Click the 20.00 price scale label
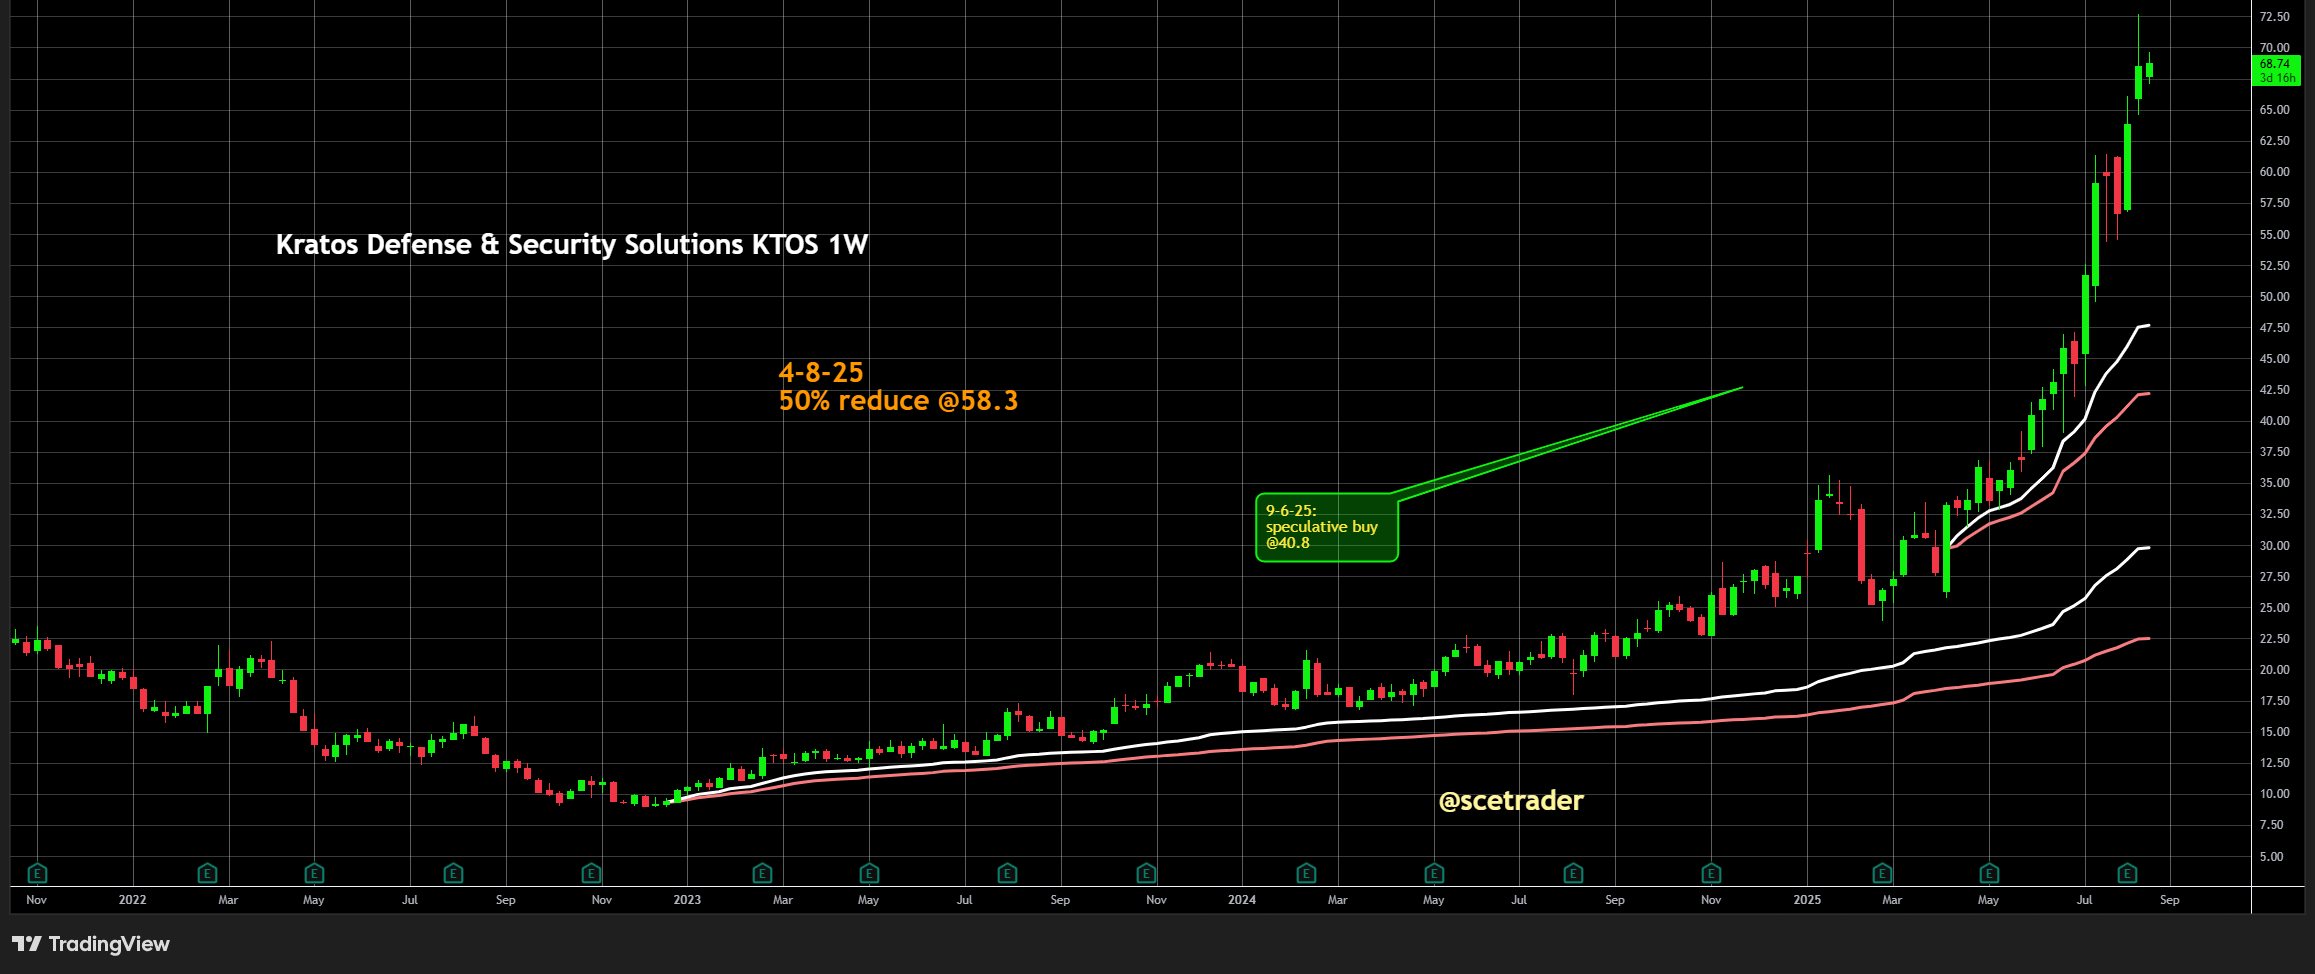This screenshot has width=2315, height=974. [x=2274, y=670]
